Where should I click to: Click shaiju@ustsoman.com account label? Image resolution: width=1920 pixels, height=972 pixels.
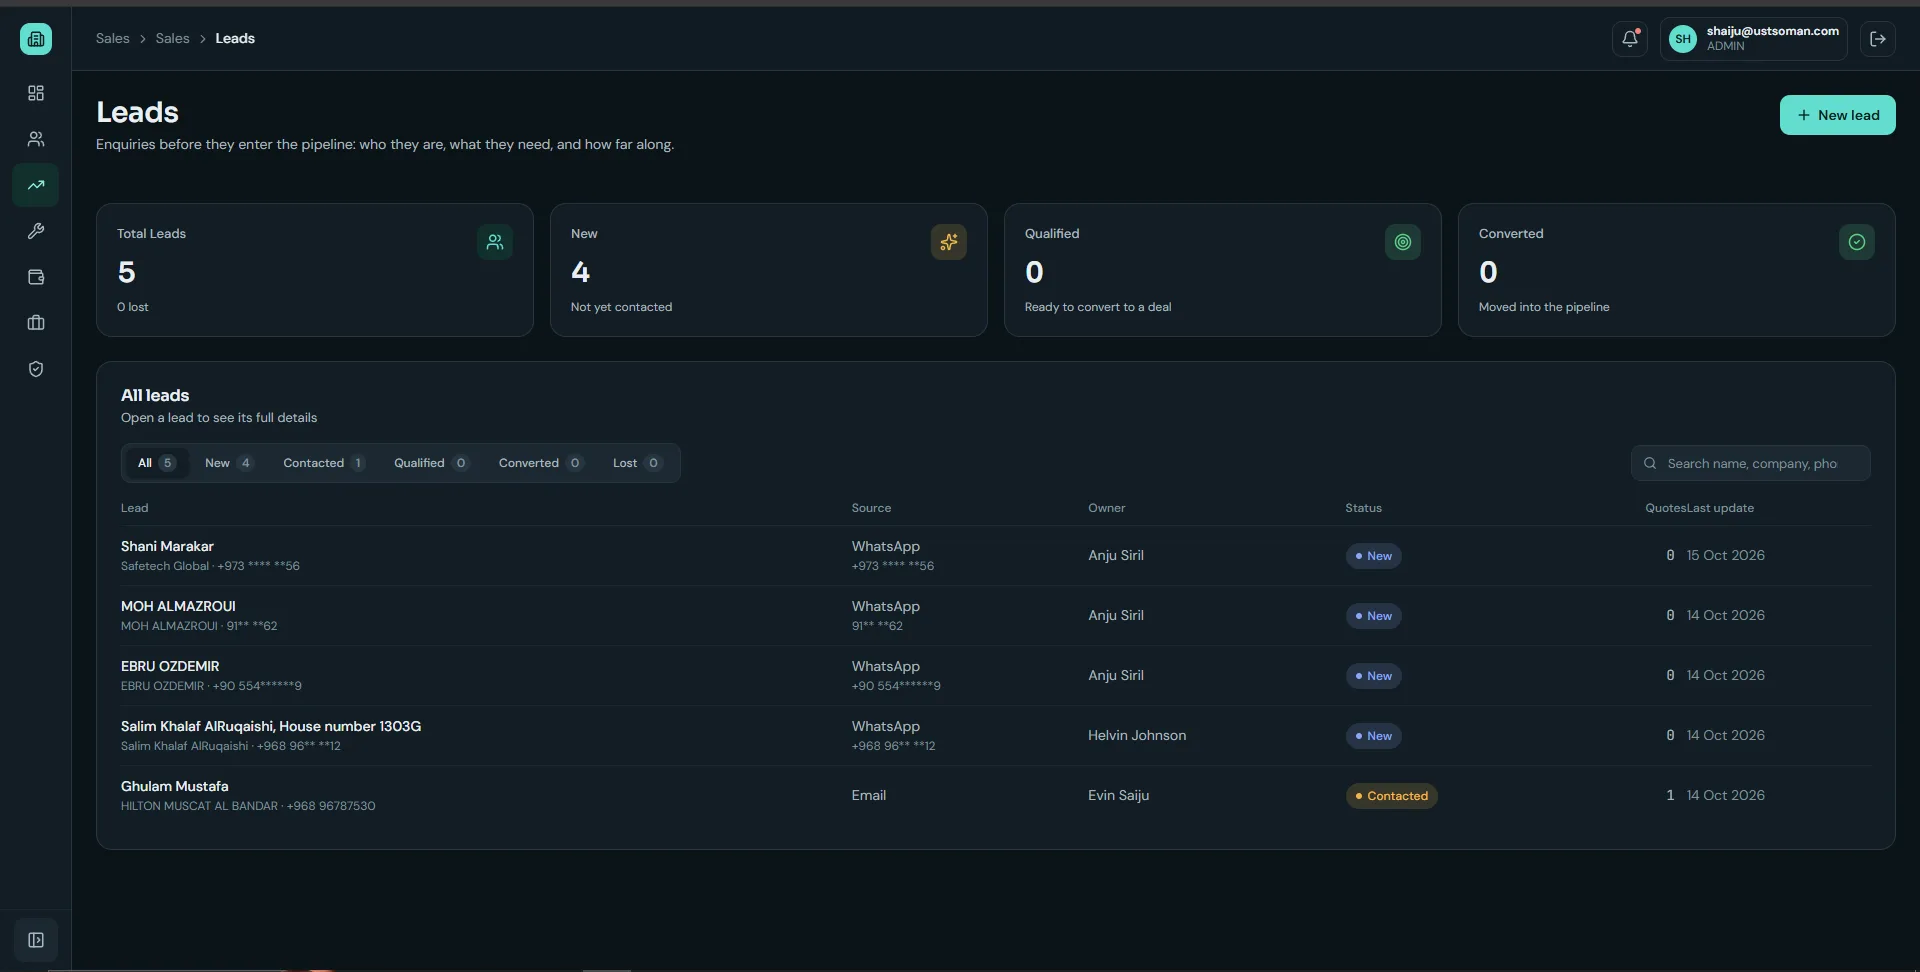point(1772,31)
